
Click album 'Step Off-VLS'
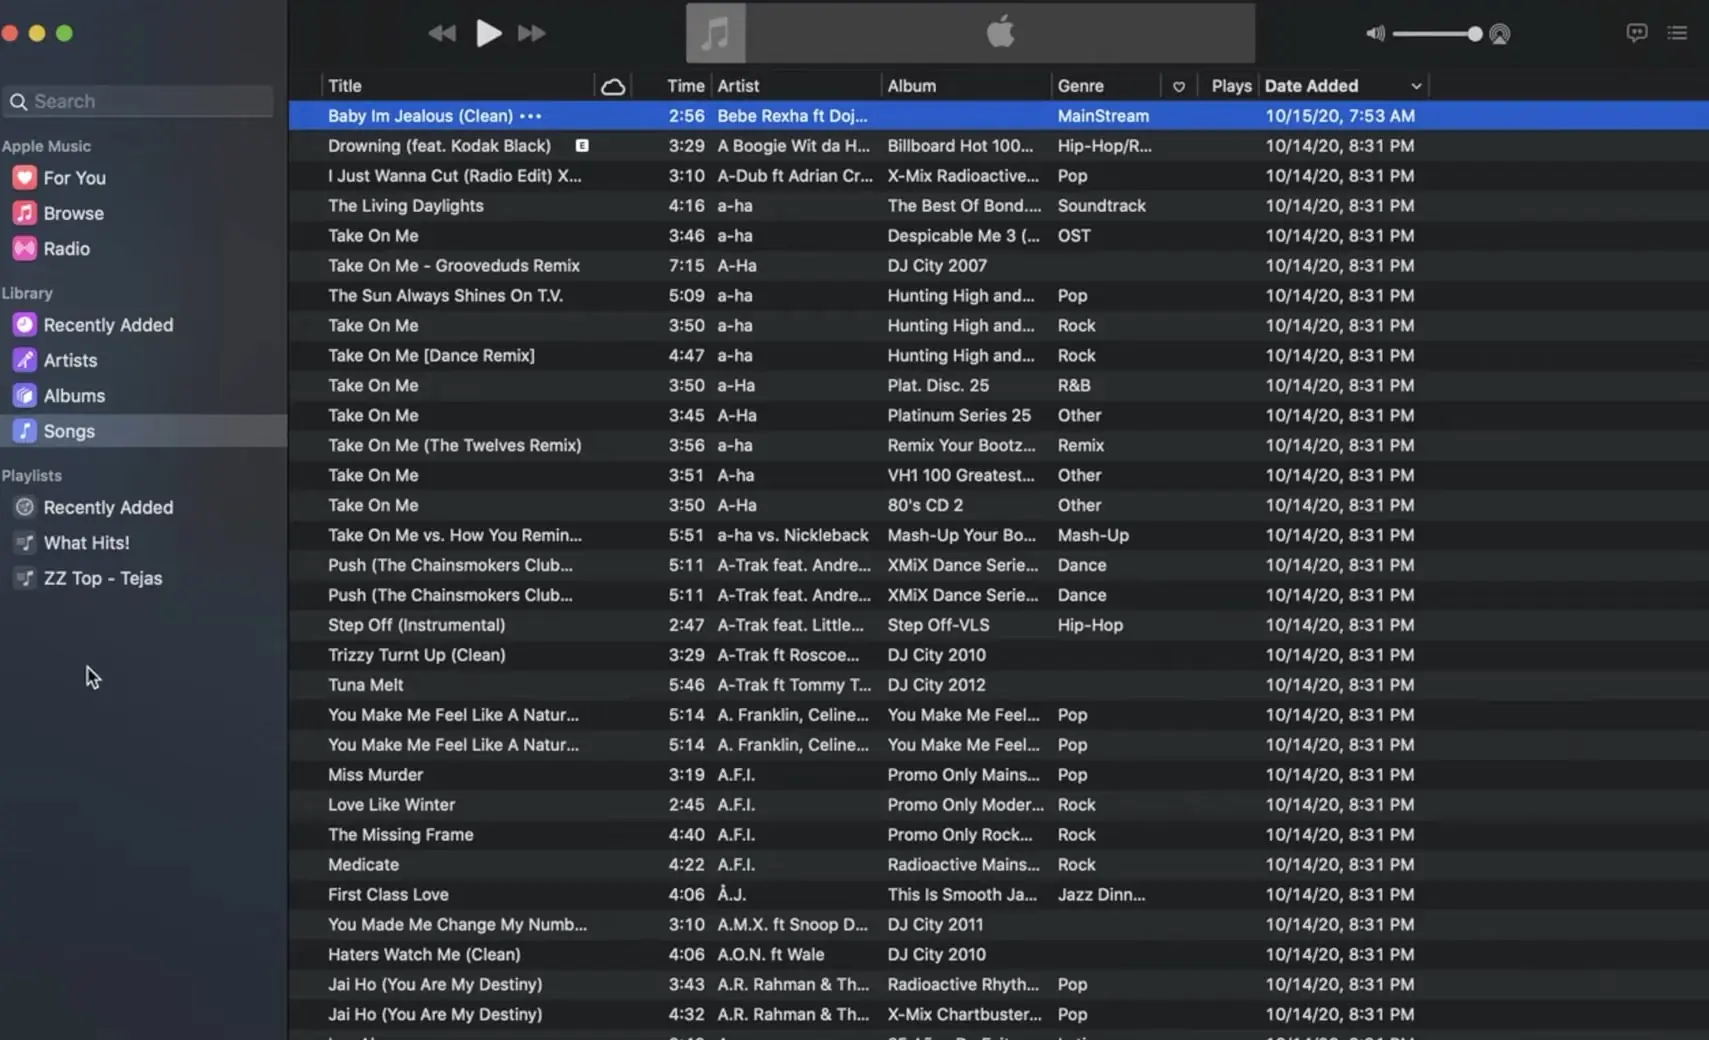coord(938,625)
